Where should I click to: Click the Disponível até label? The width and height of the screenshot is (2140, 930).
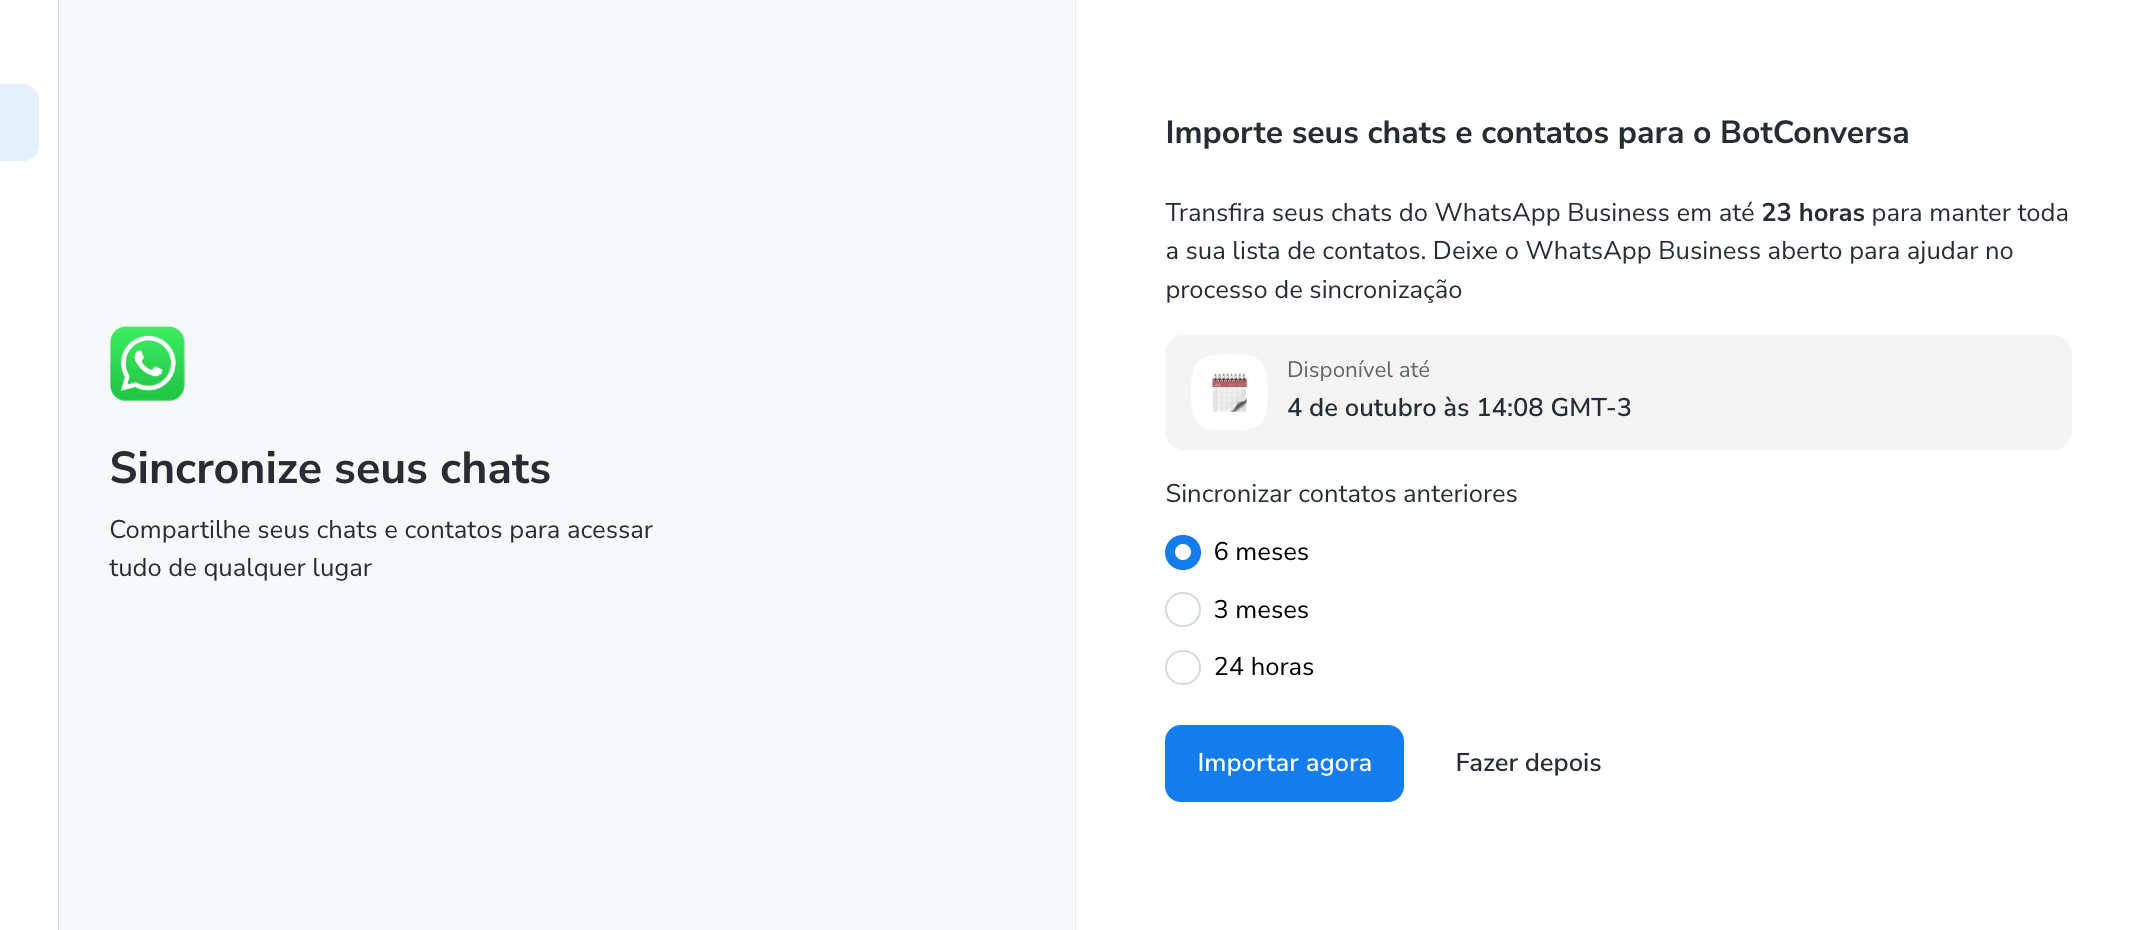[1357, 370]
